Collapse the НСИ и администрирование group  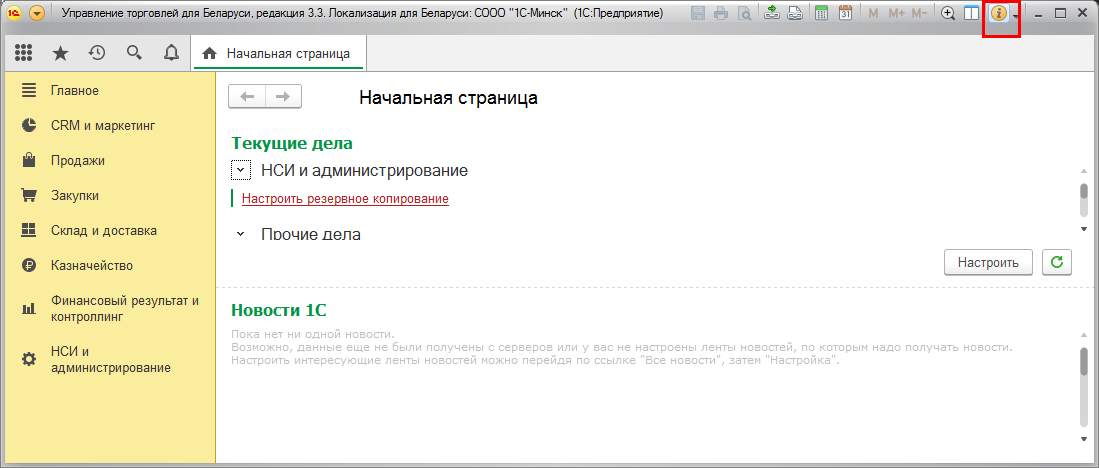(240, 171)
